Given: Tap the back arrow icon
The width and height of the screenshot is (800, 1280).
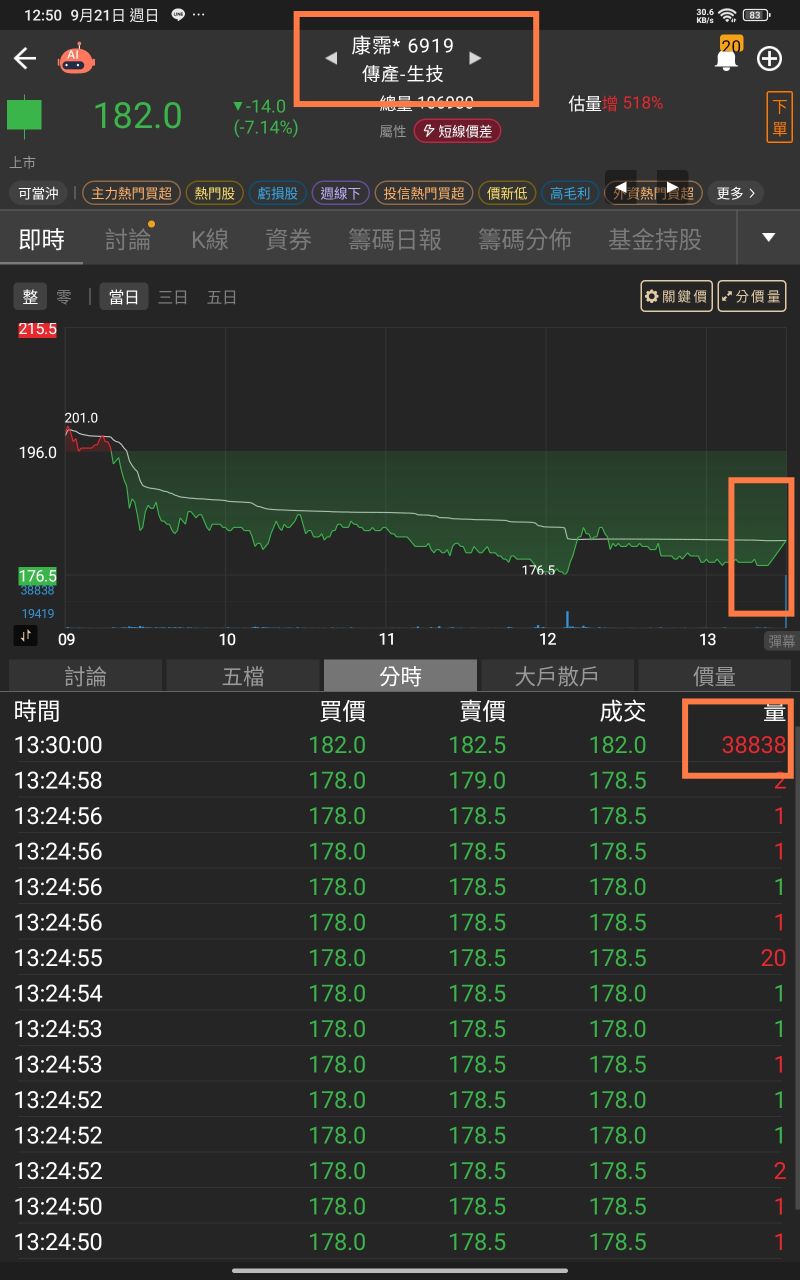Looking at the screenshot, I should coord(25,59).
